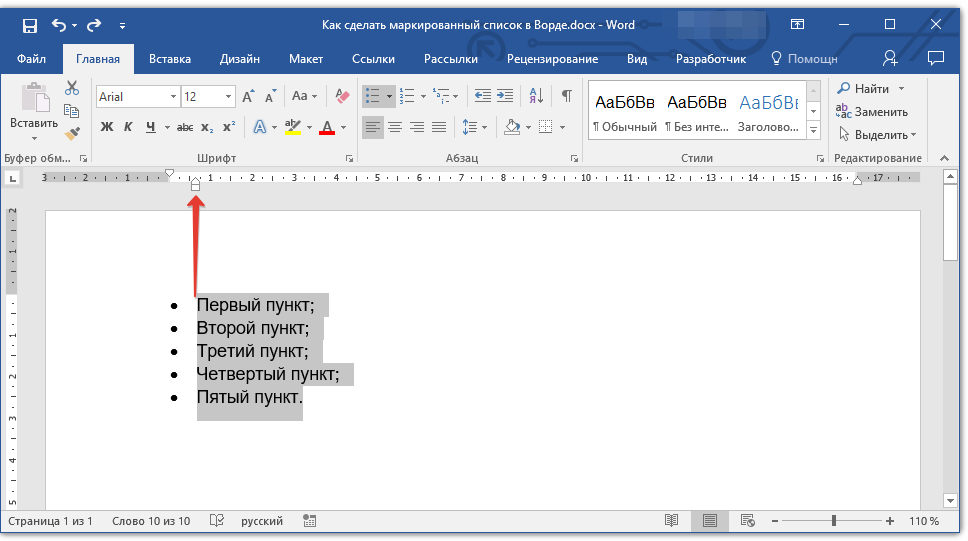Switch to the Вставка tab
This screenshot has width=968, height=541.
170,59
